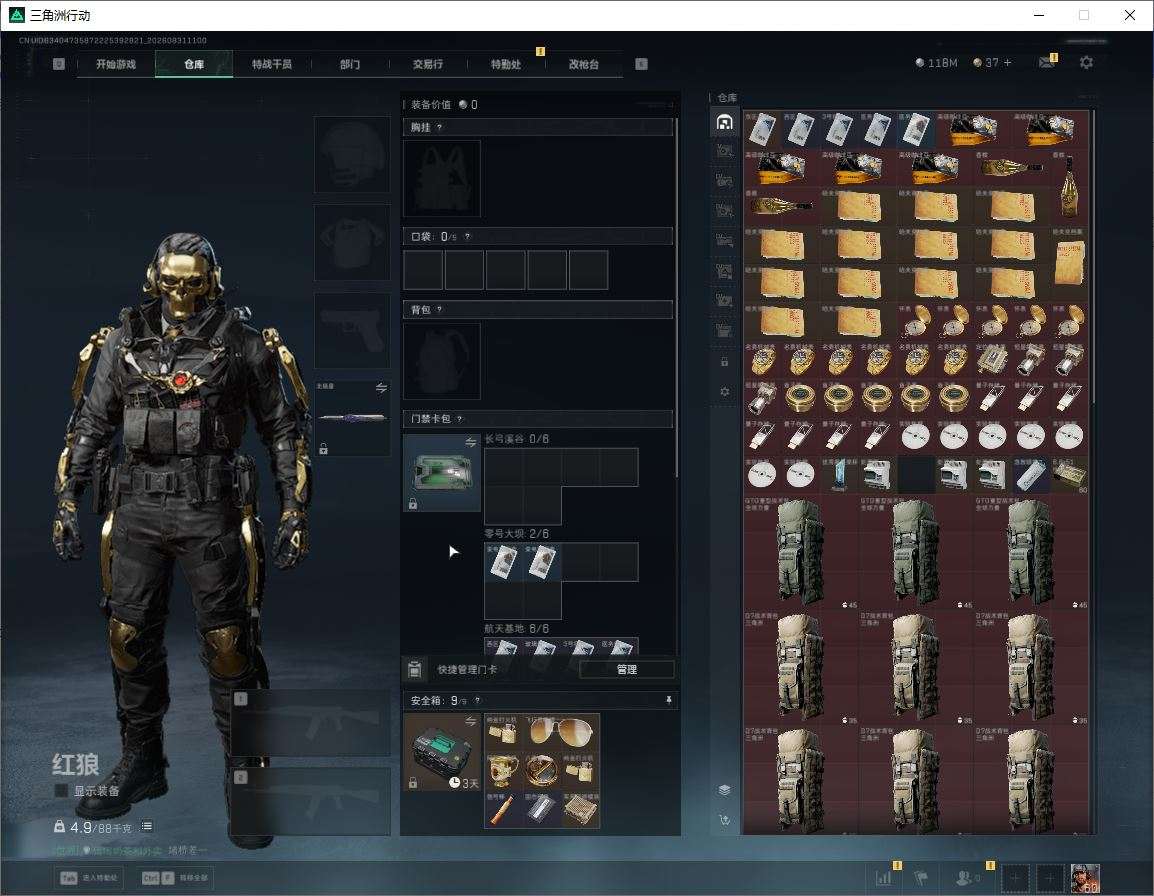Click the body armor equipment slot
Screen dimensions: 1154x896
point(352,242)
